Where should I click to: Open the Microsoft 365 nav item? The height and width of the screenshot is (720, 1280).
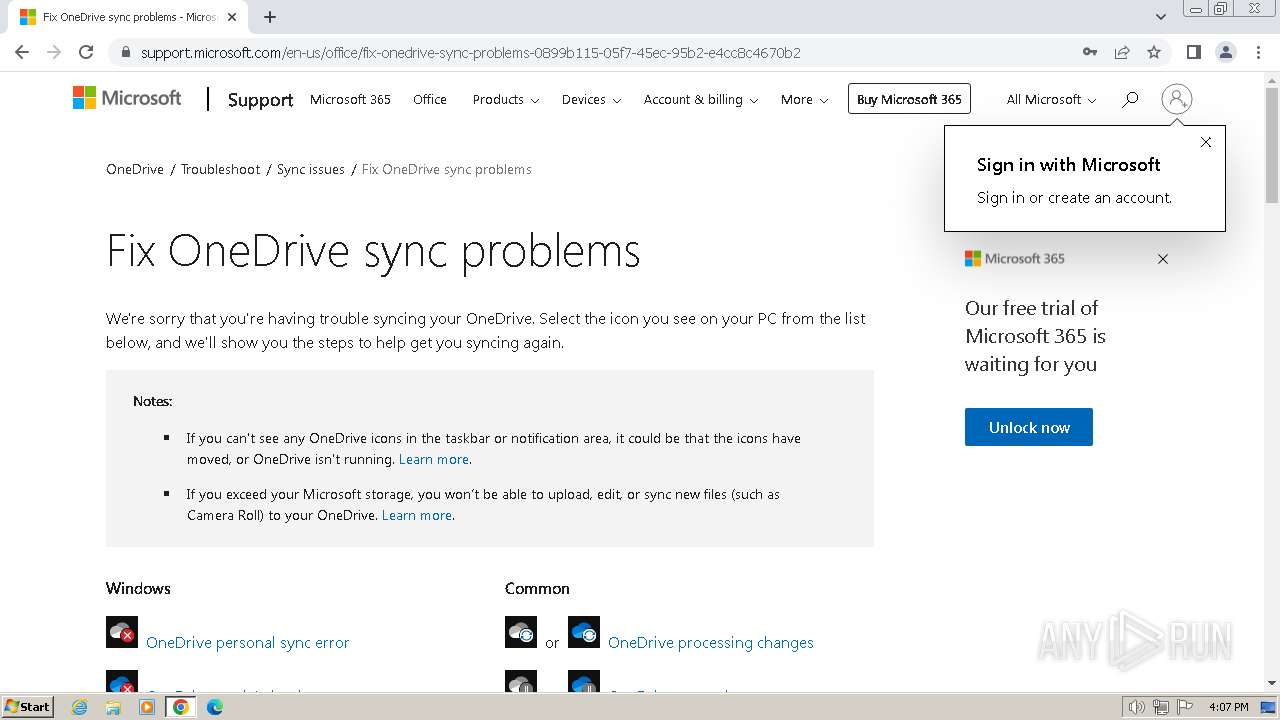tap(350, 99)
